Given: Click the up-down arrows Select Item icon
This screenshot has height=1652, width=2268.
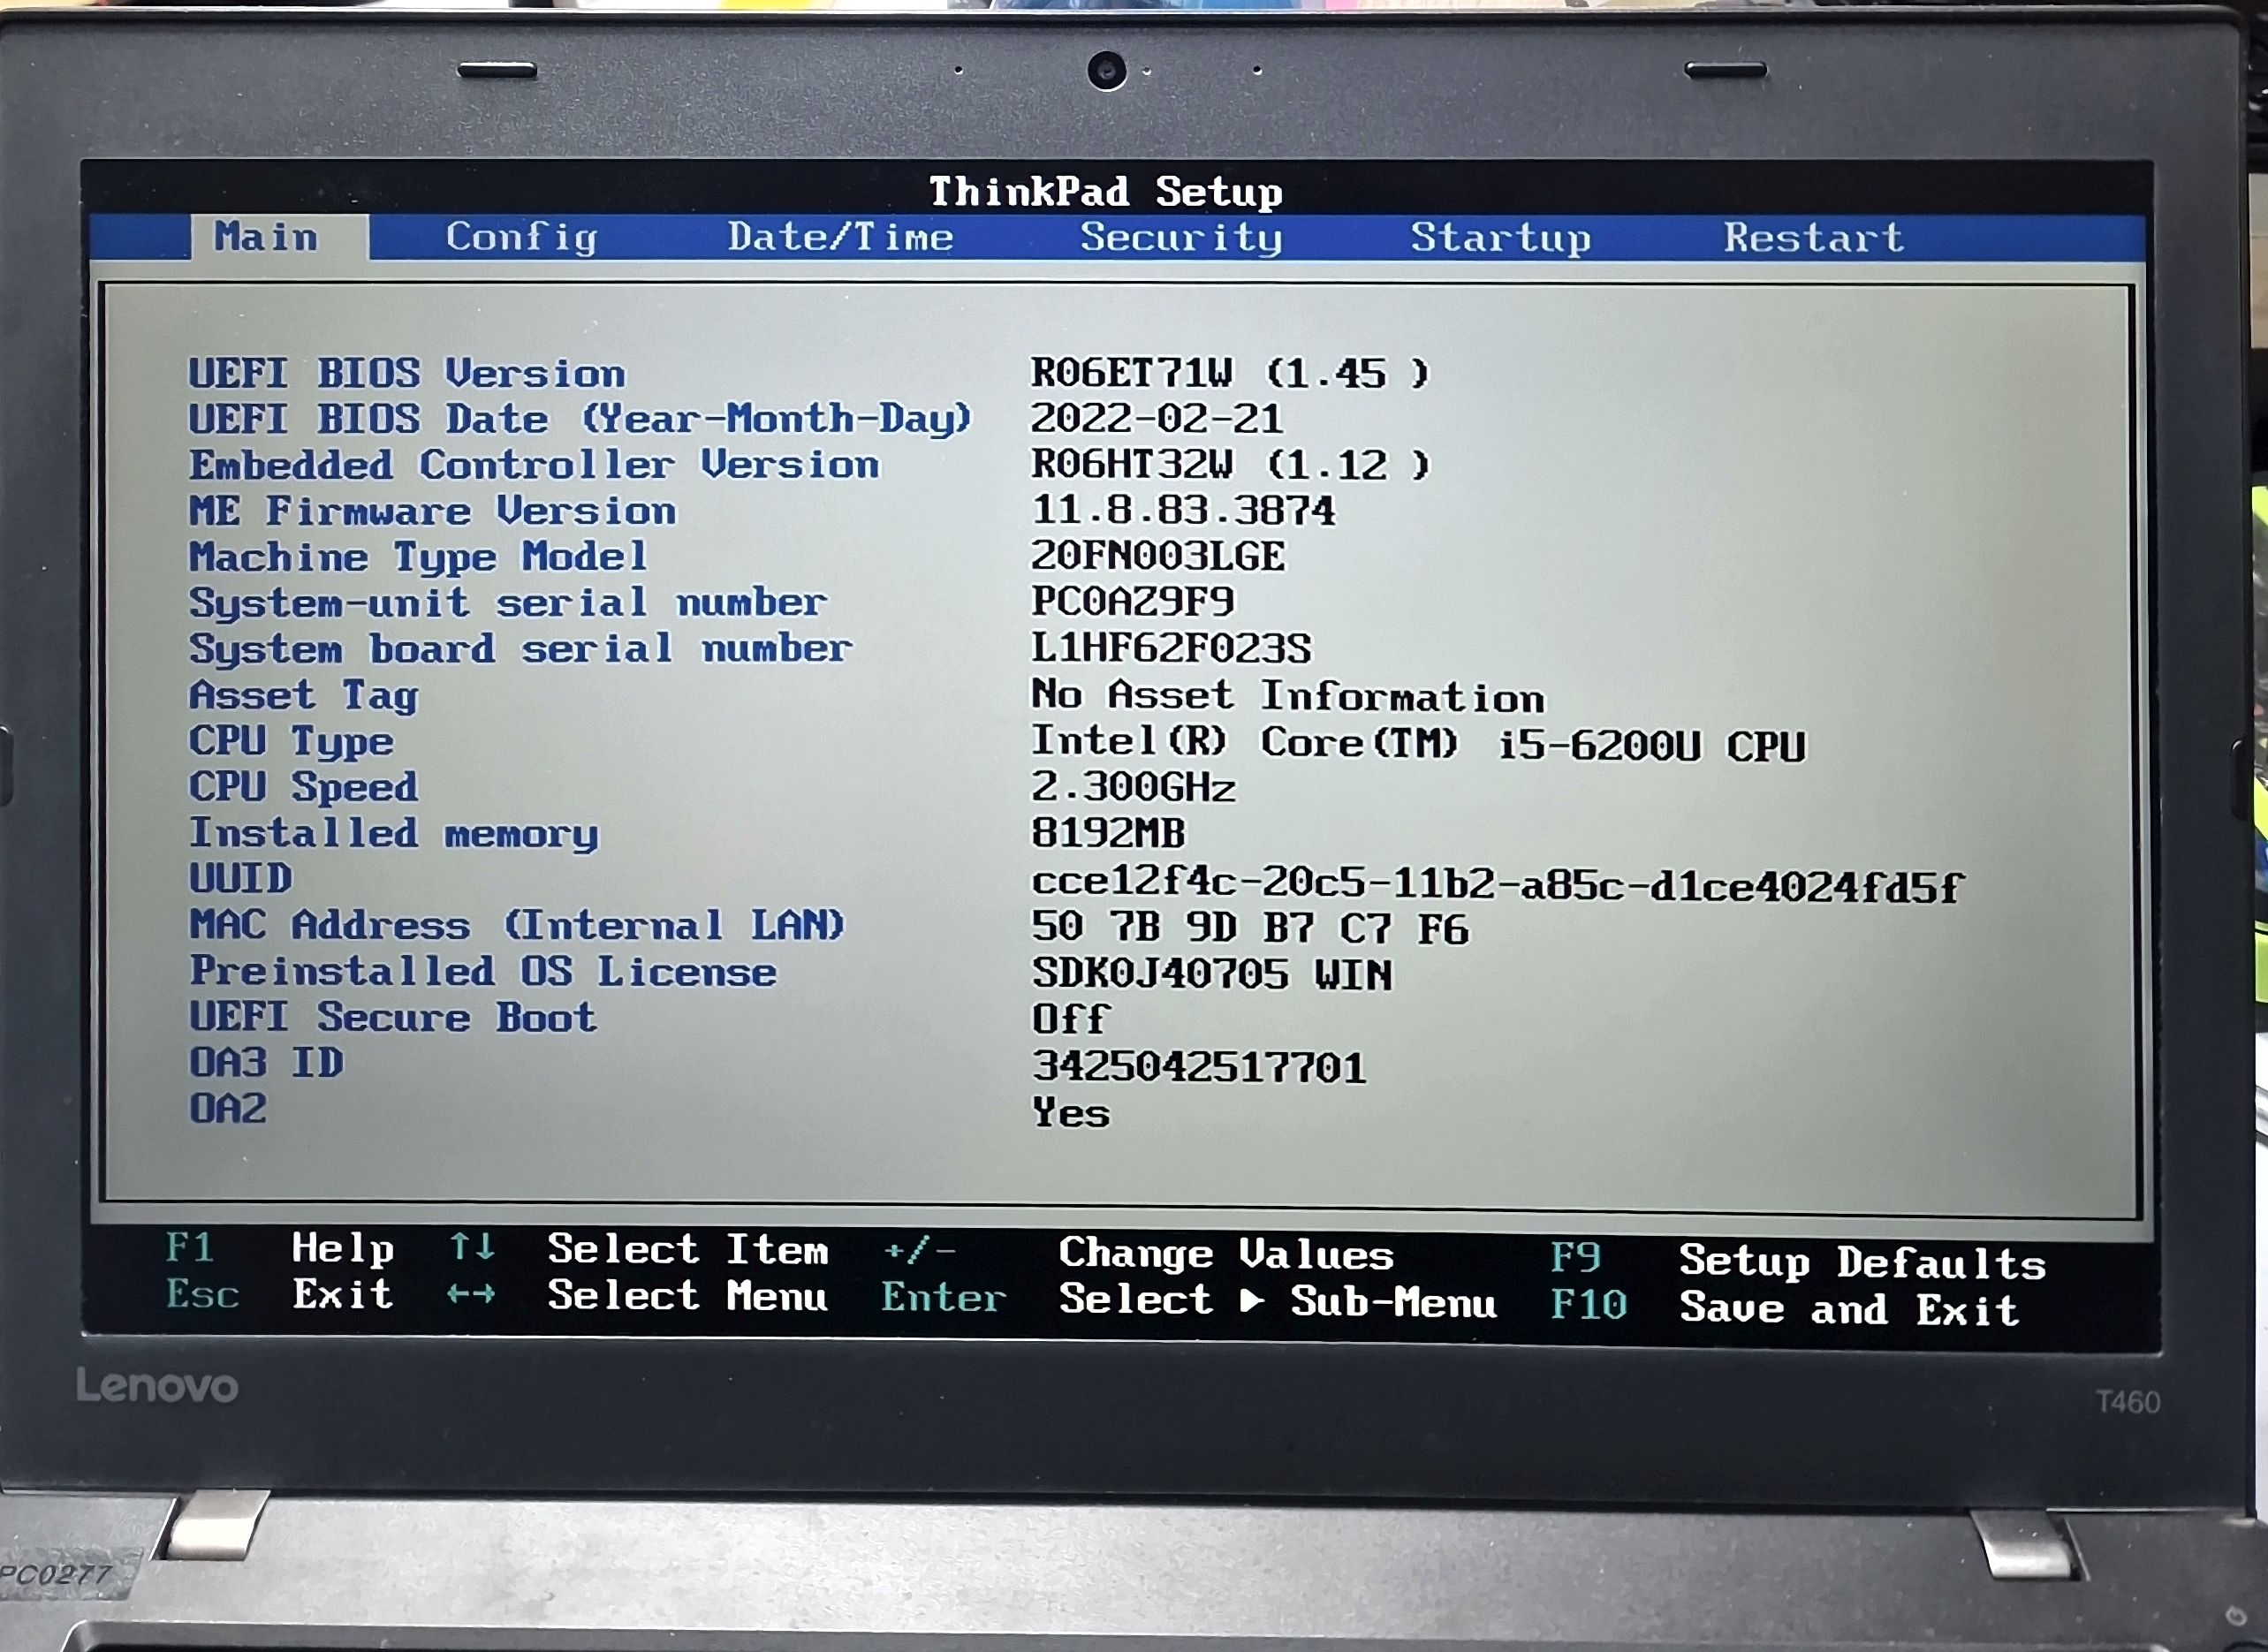Looking at the screenshot, I should [x=472, y=1247].
